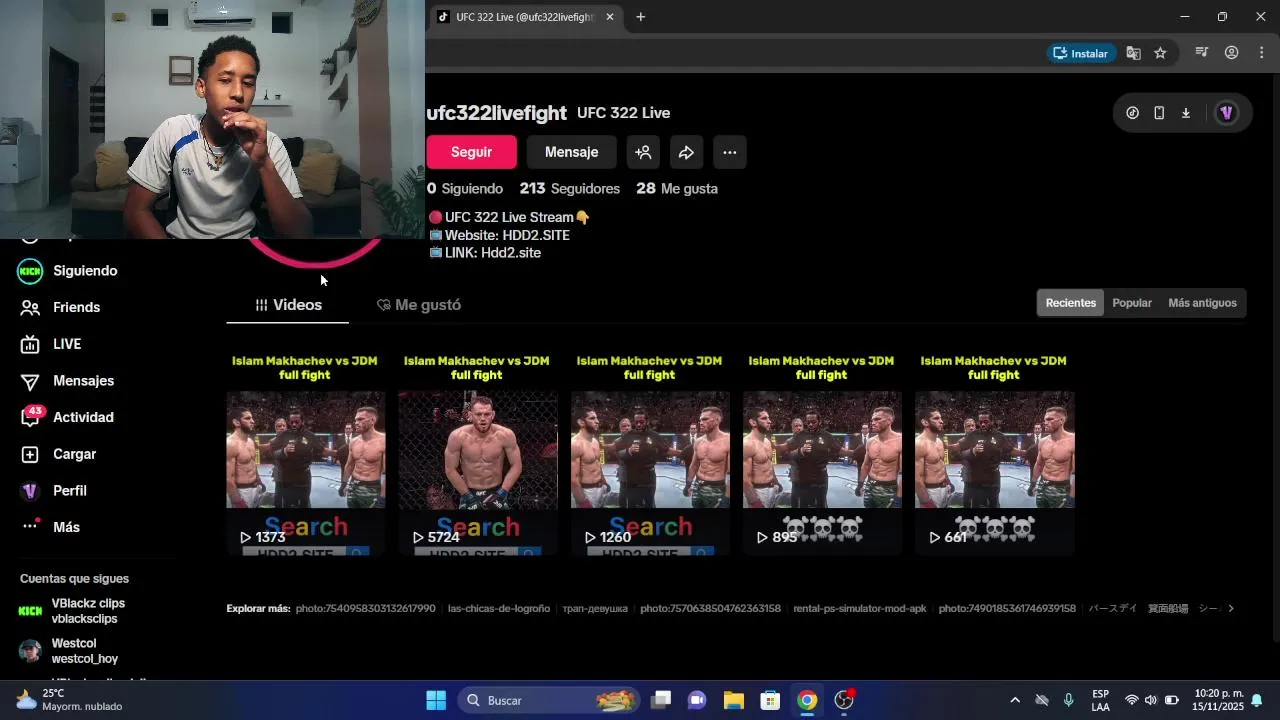Open the 0 Siguiendo count

coord(465,188)
